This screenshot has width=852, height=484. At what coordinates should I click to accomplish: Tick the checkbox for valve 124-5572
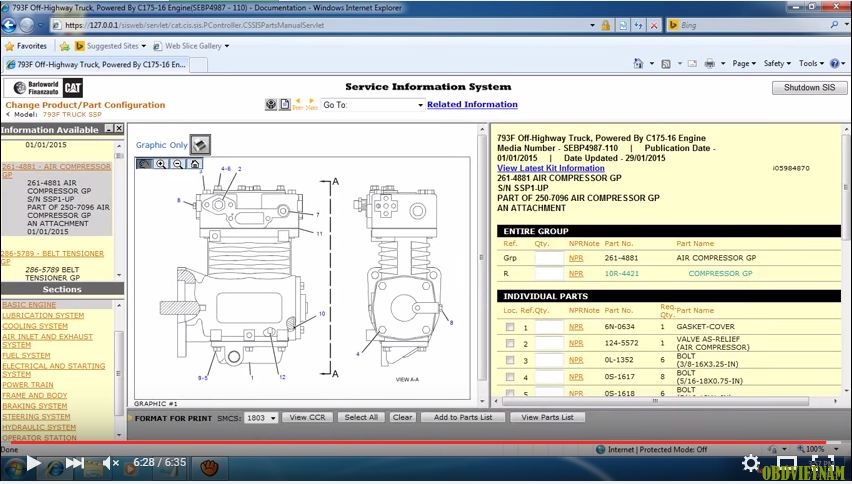click(510, 344)
